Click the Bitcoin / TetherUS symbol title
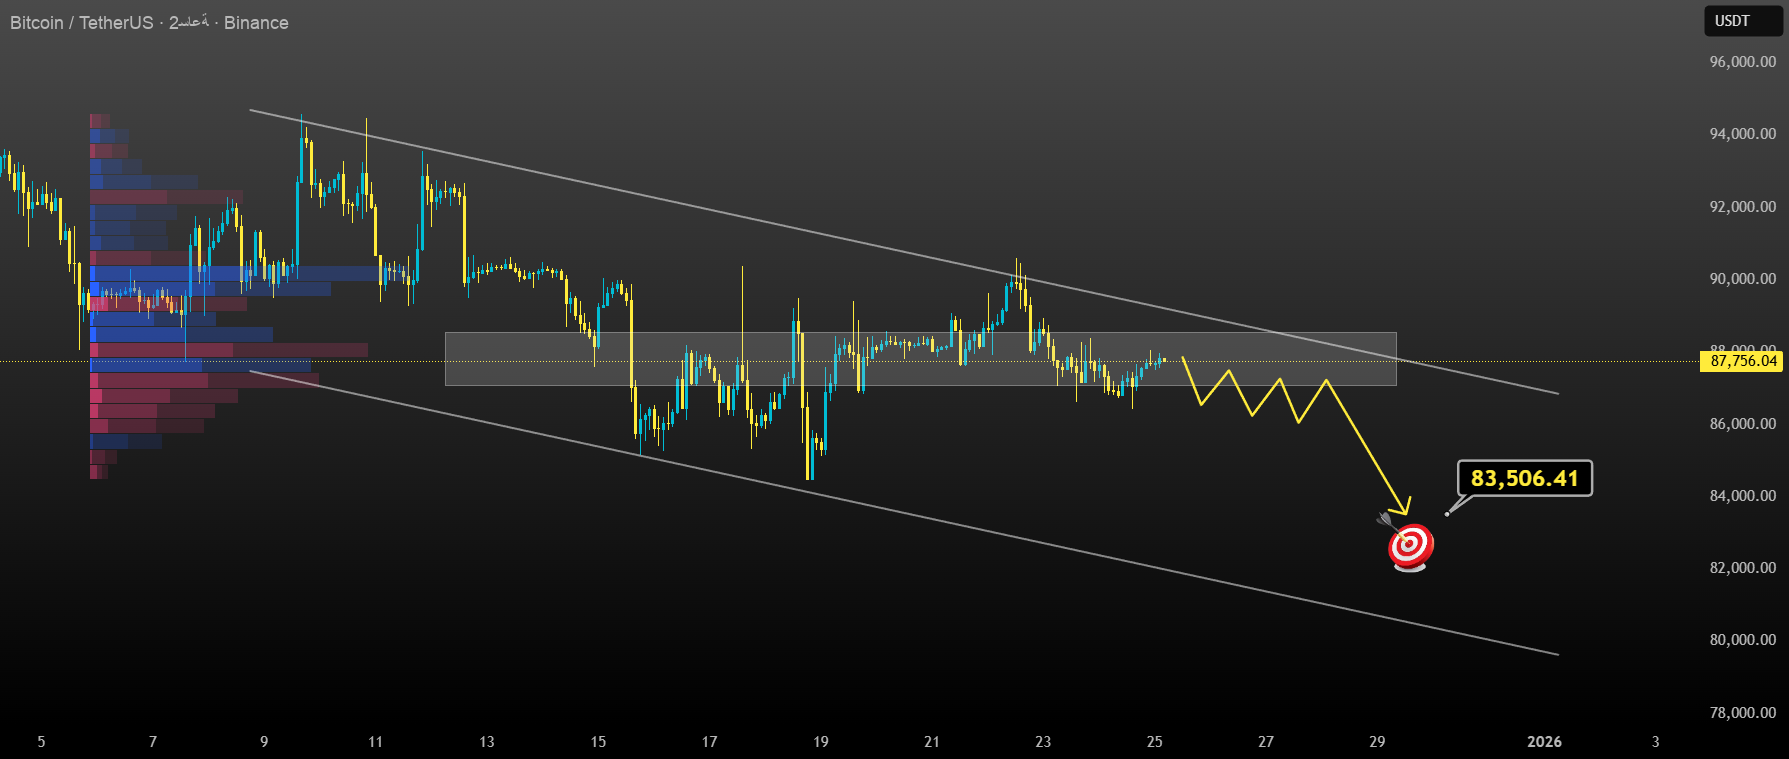Screen dimensions: 1789x759 coord(81,23)
